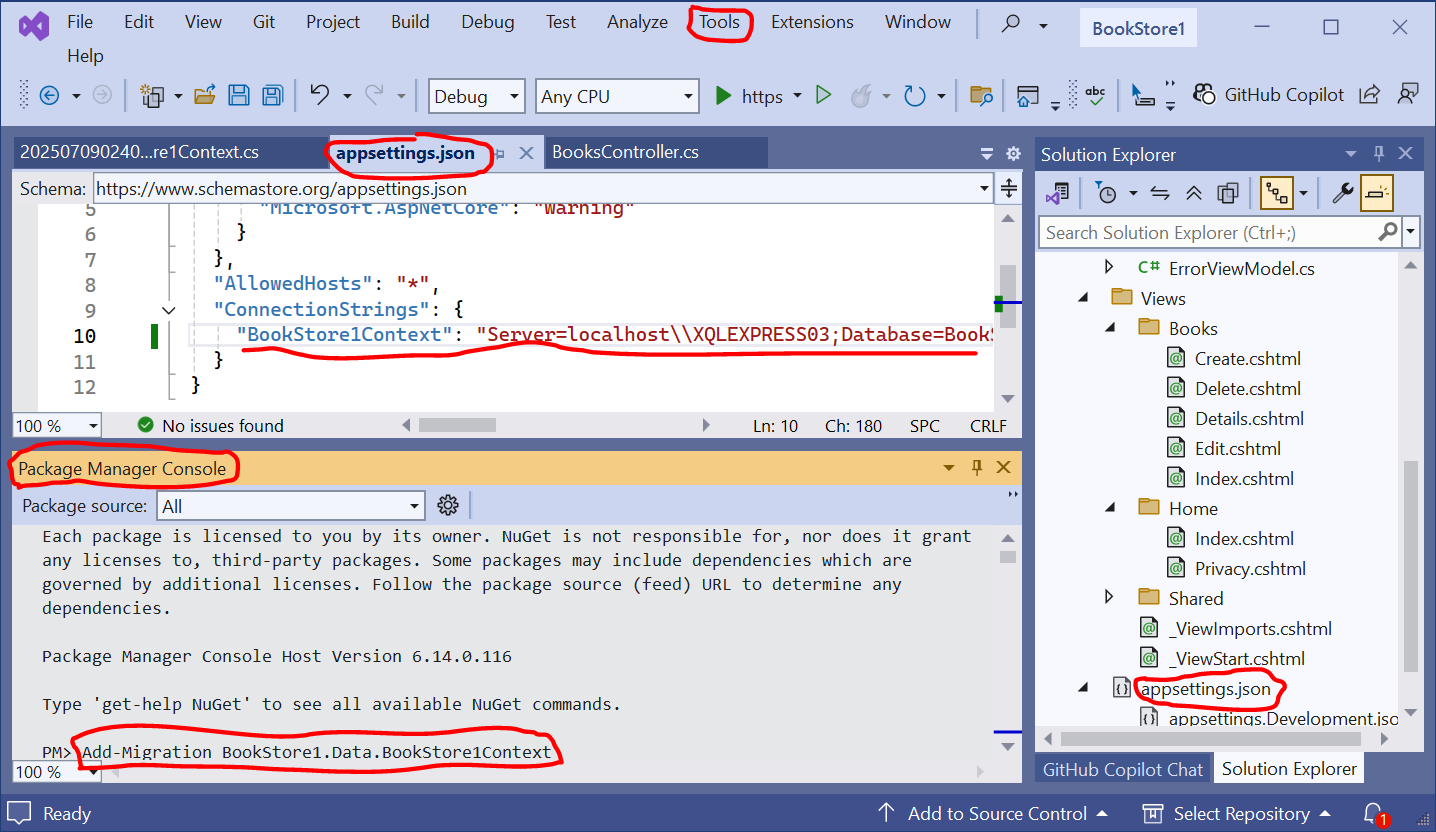The width and height of the screenshot is (1436, 832).
Task: Save the current file using the single-disk icon
Action: point(239,96)
